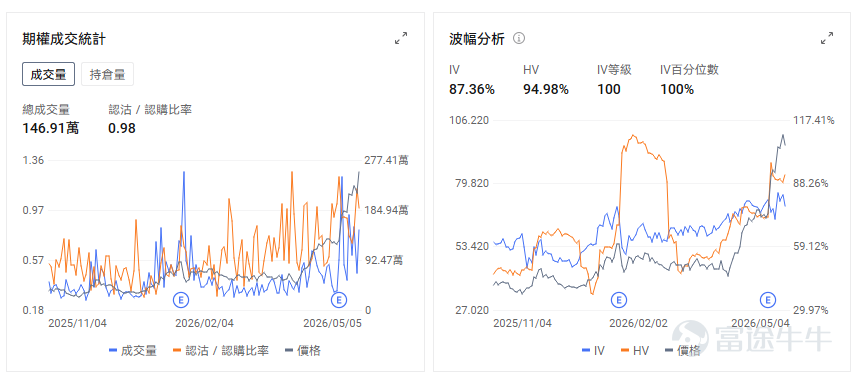This screenshot has width=852, height=375.
Task: Open the info icon beside 波幅分析
Action: (519, 39)
